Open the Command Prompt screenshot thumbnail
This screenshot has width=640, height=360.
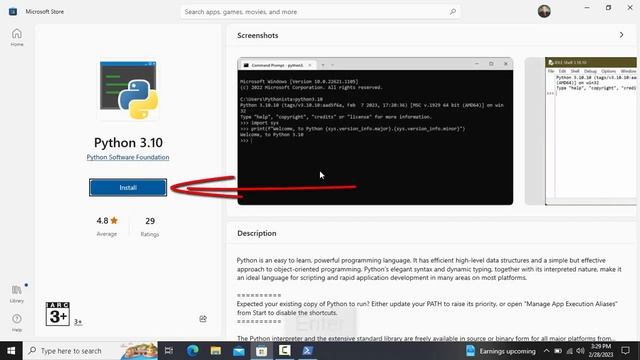375,131
